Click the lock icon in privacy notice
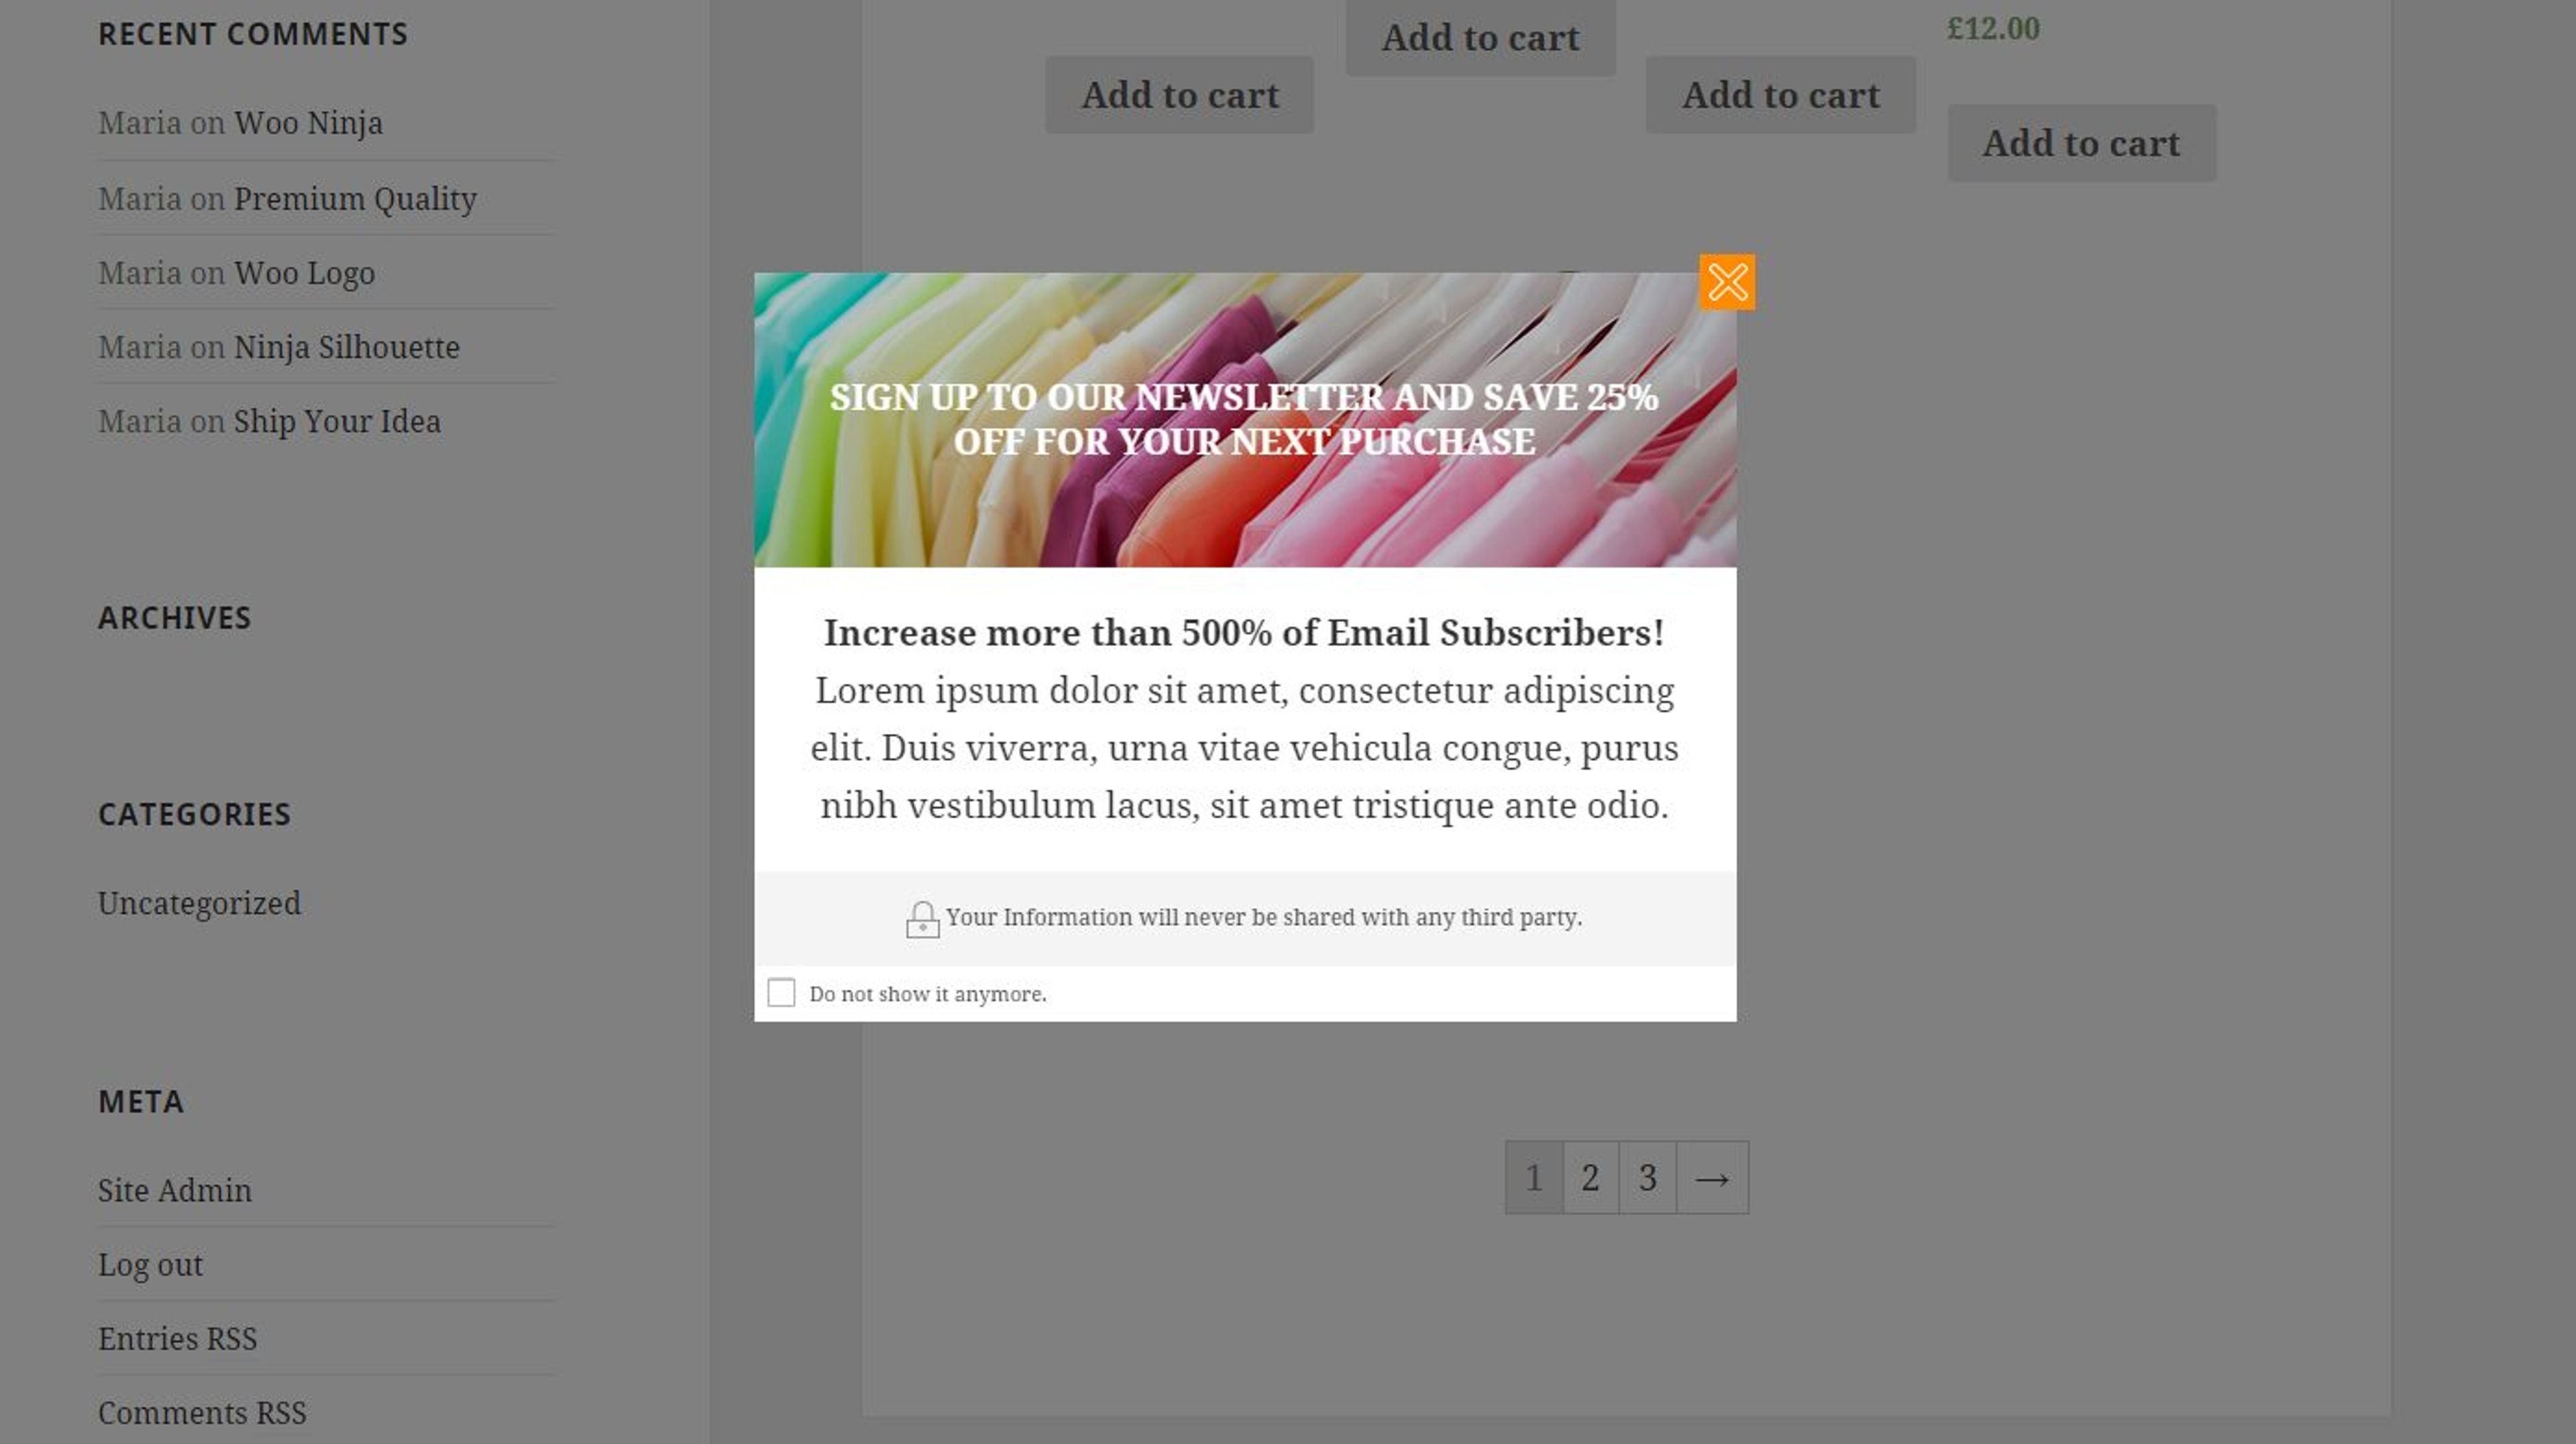Viewport: 2576px width, 1444px height. (922, 919)
